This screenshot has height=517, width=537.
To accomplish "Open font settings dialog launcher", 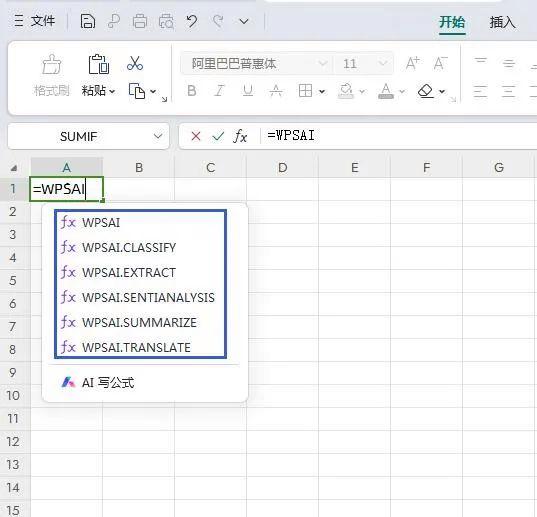I will click(x=453, y=99).
